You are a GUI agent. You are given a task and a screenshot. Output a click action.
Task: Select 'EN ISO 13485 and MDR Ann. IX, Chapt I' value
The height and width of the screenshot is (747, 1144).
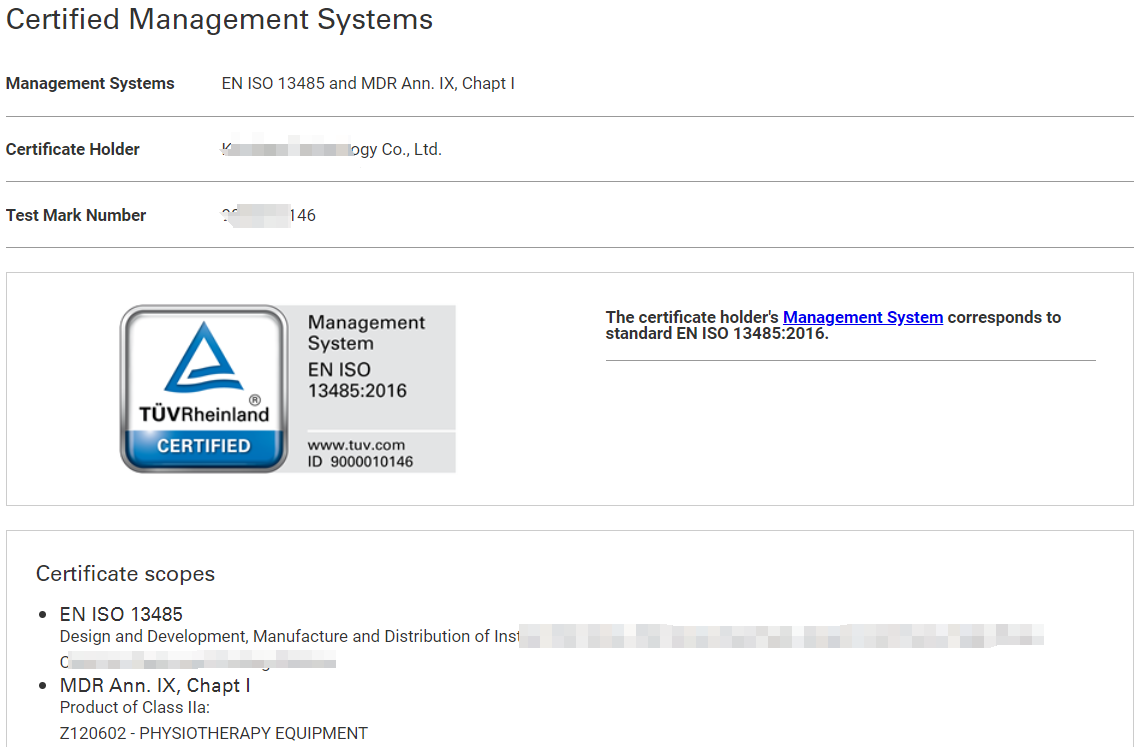pyautogui.click(x=368, y=84)
